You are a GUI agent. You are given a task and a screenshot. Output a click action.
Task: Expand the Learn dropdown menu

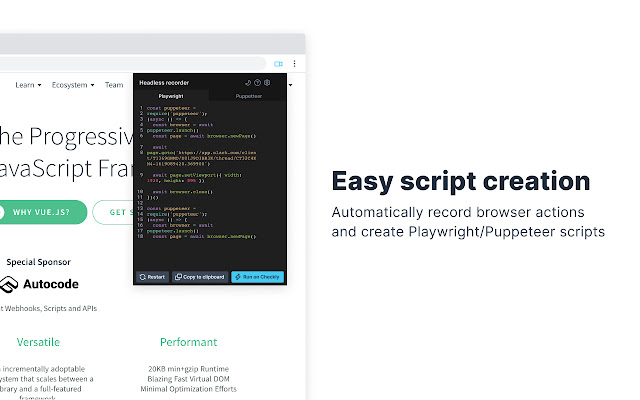pos(28,85)
